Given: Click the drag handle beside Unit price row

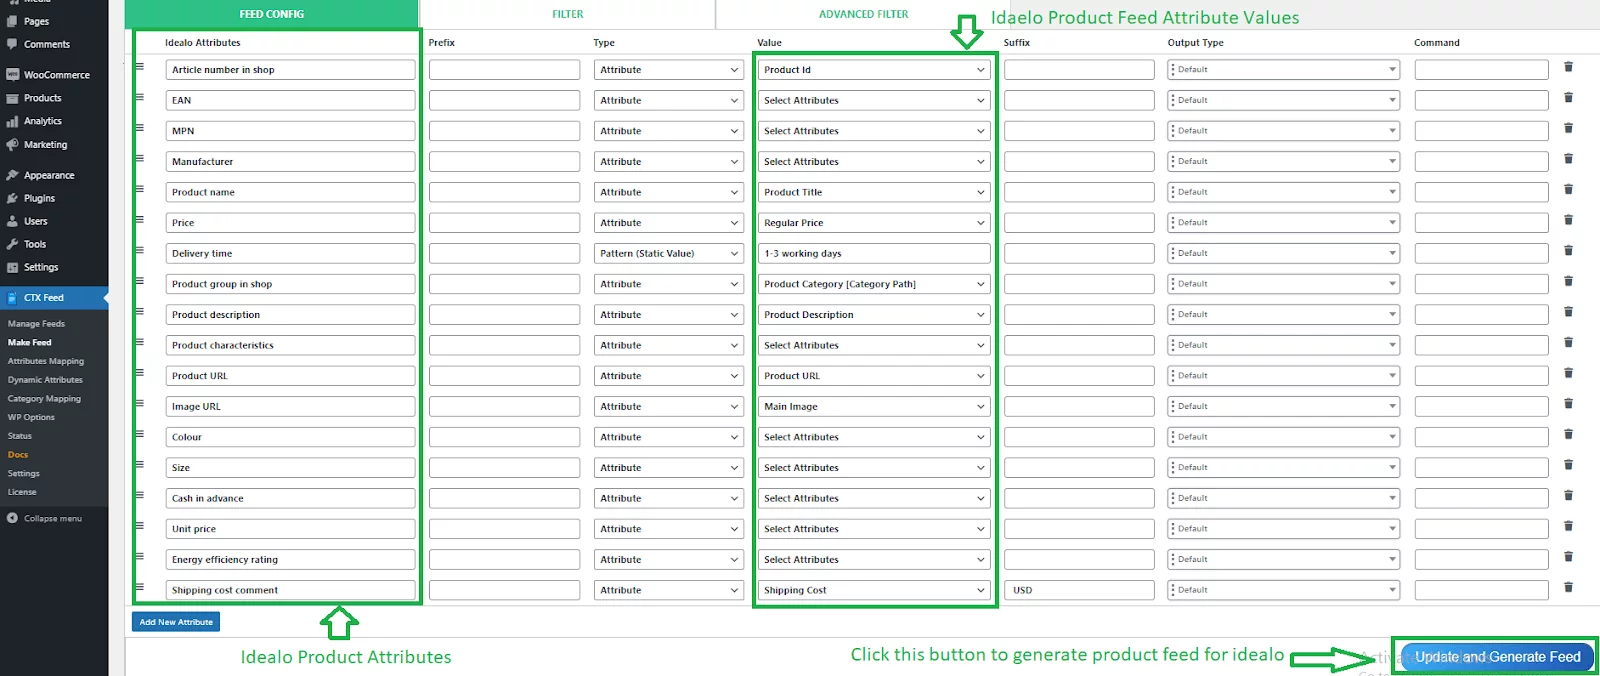Looking at the screenshot, I should (140, 526).
